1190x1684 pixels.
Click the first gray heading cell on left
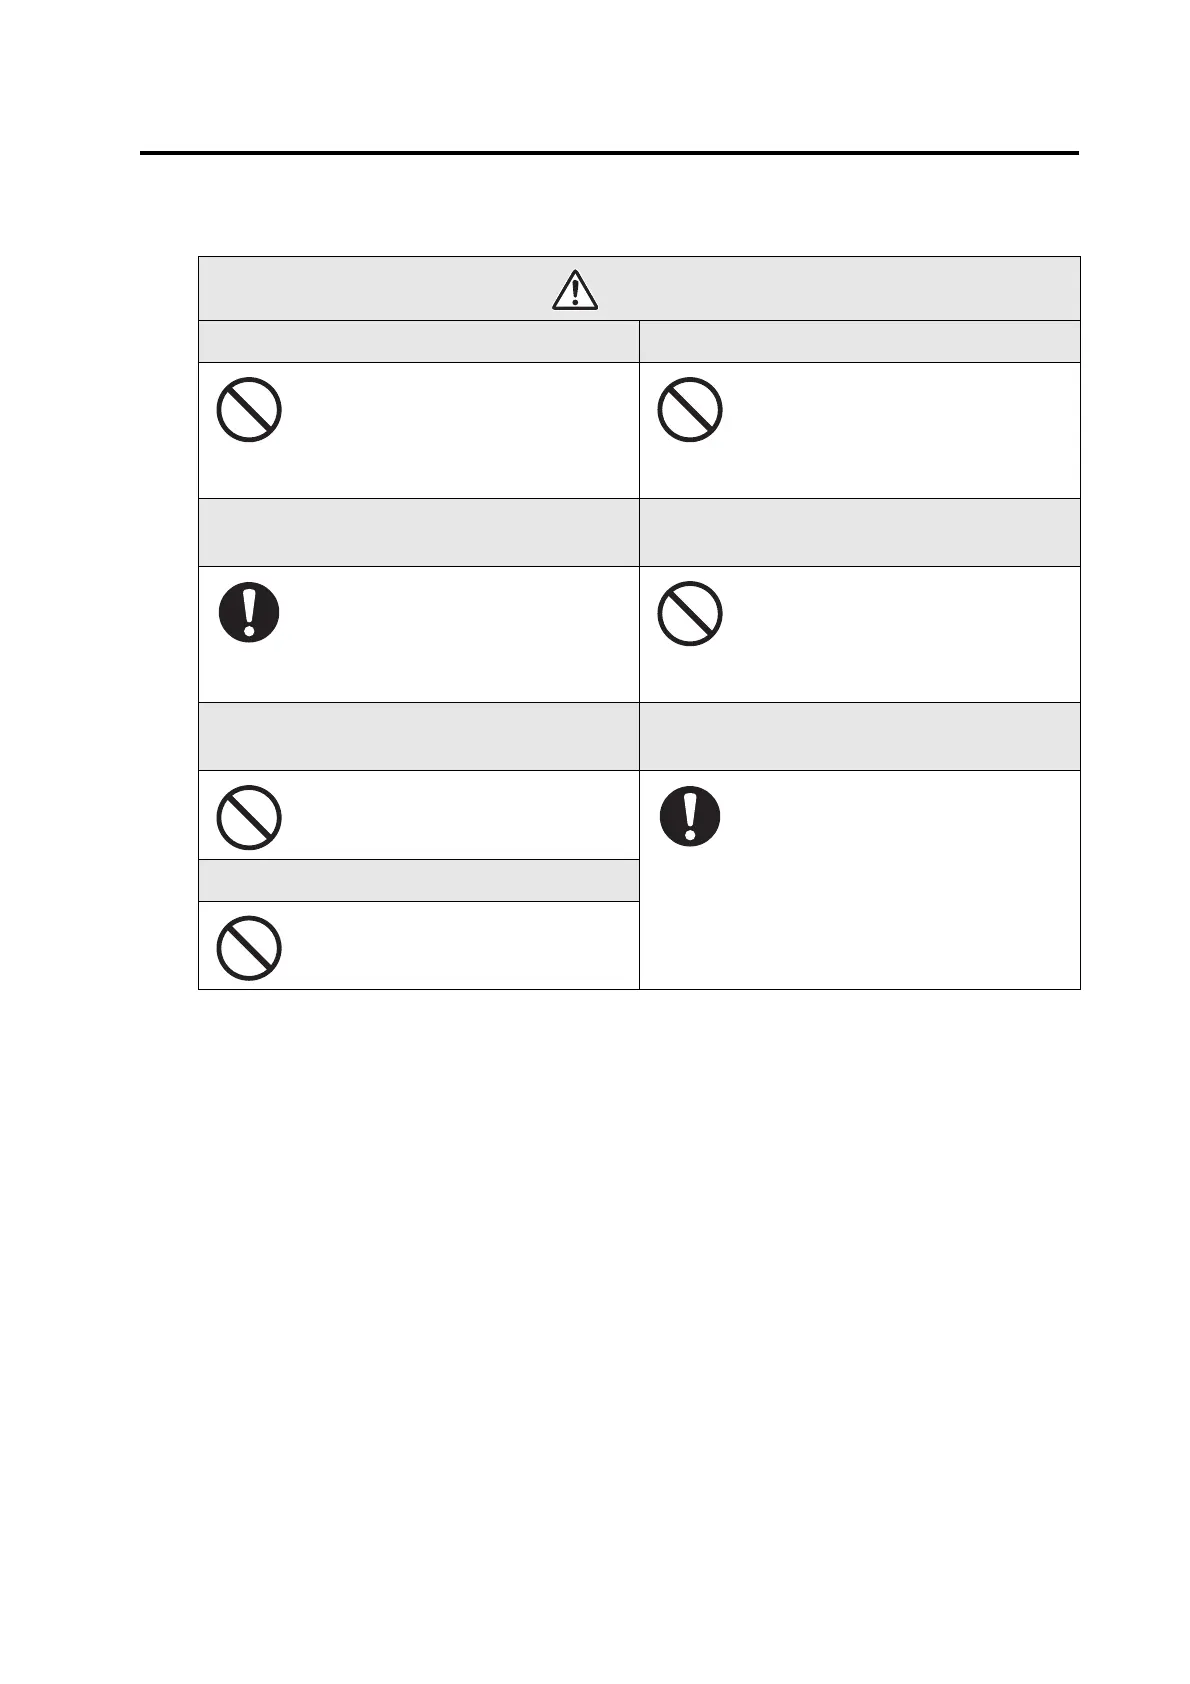coord(419,342)
